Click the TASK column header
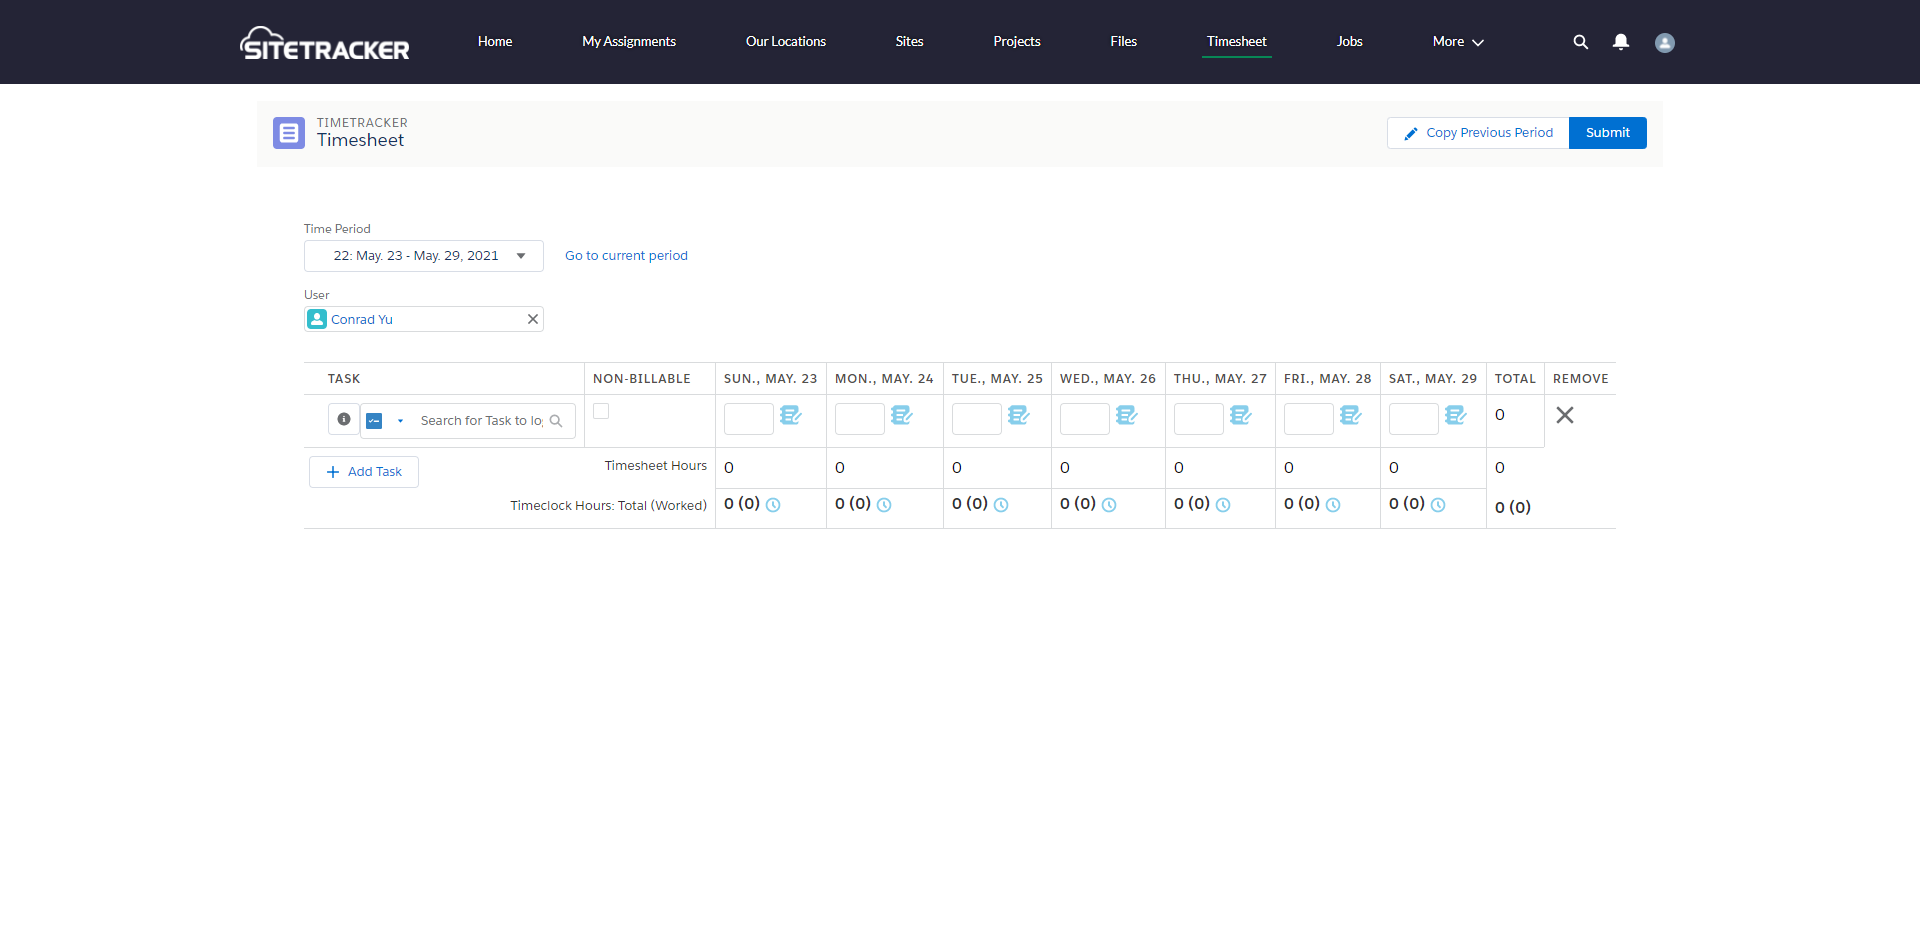The height and width of the screenshot is (937, 1920). coord(344,379)
